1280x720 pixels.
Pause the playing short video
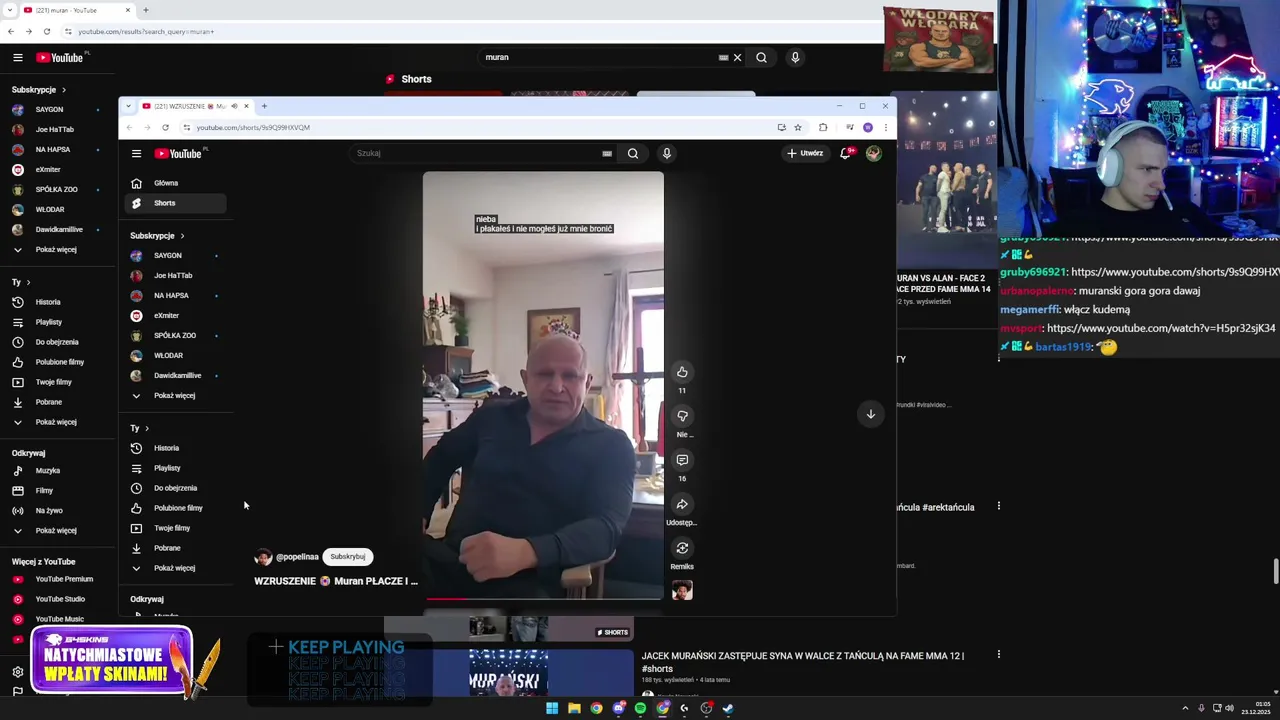543,386
